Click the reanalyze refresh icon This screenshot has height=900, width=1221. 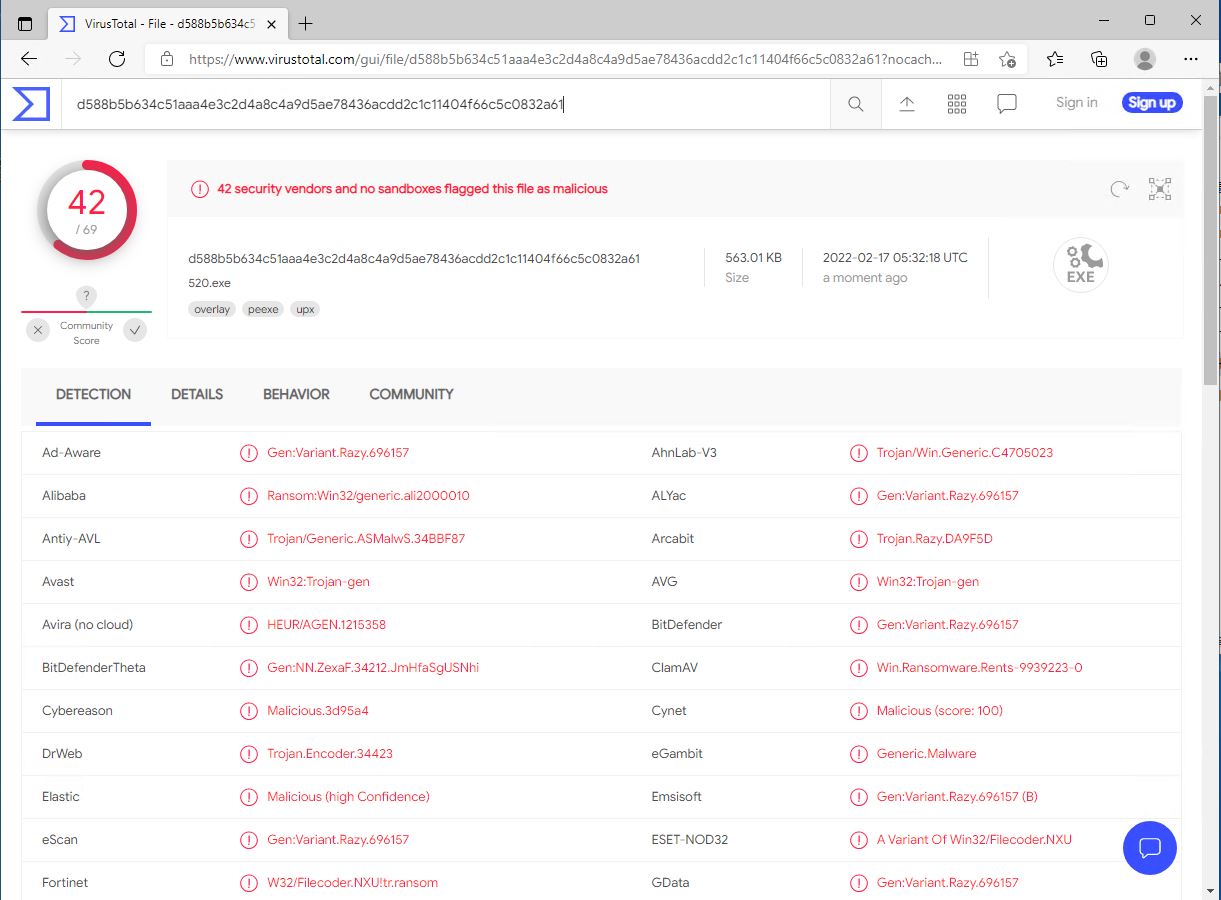click(1120, 189)
